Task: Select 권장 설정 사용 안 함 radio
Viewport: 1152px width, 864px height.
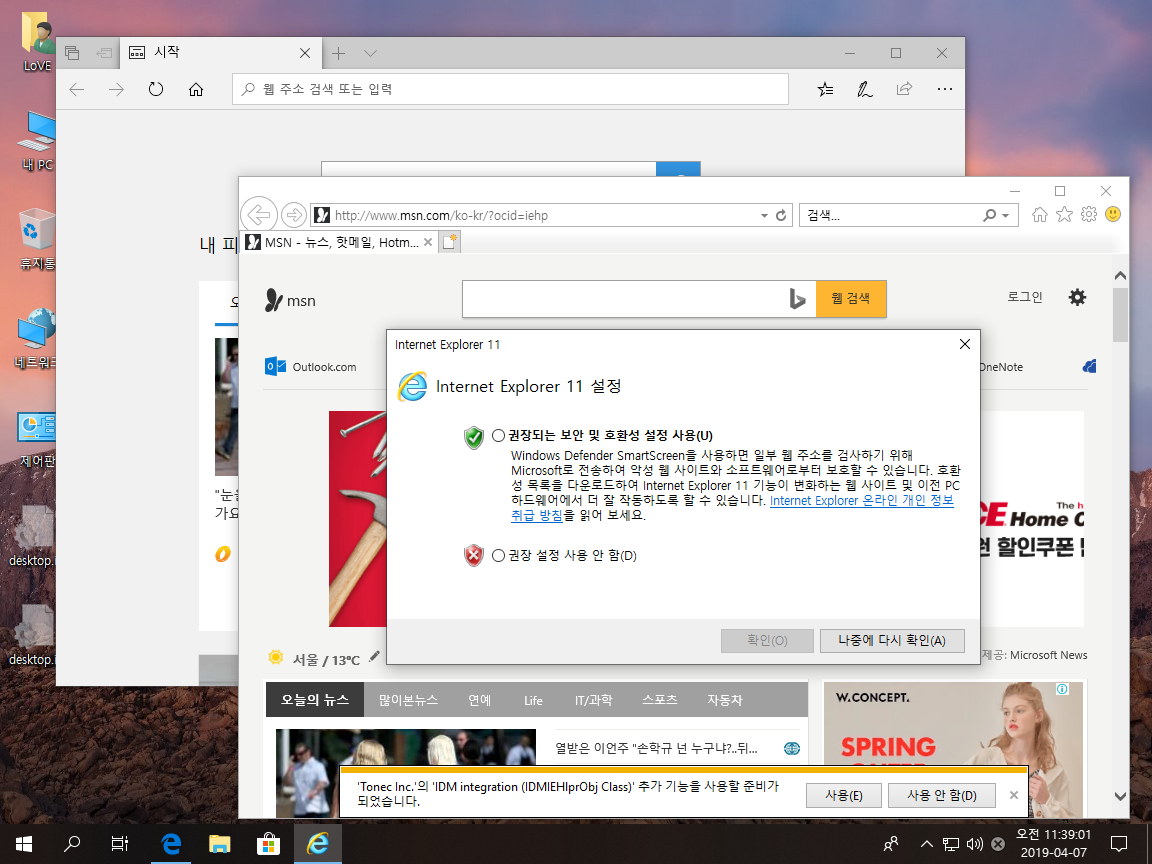Action: coord(498,555)
